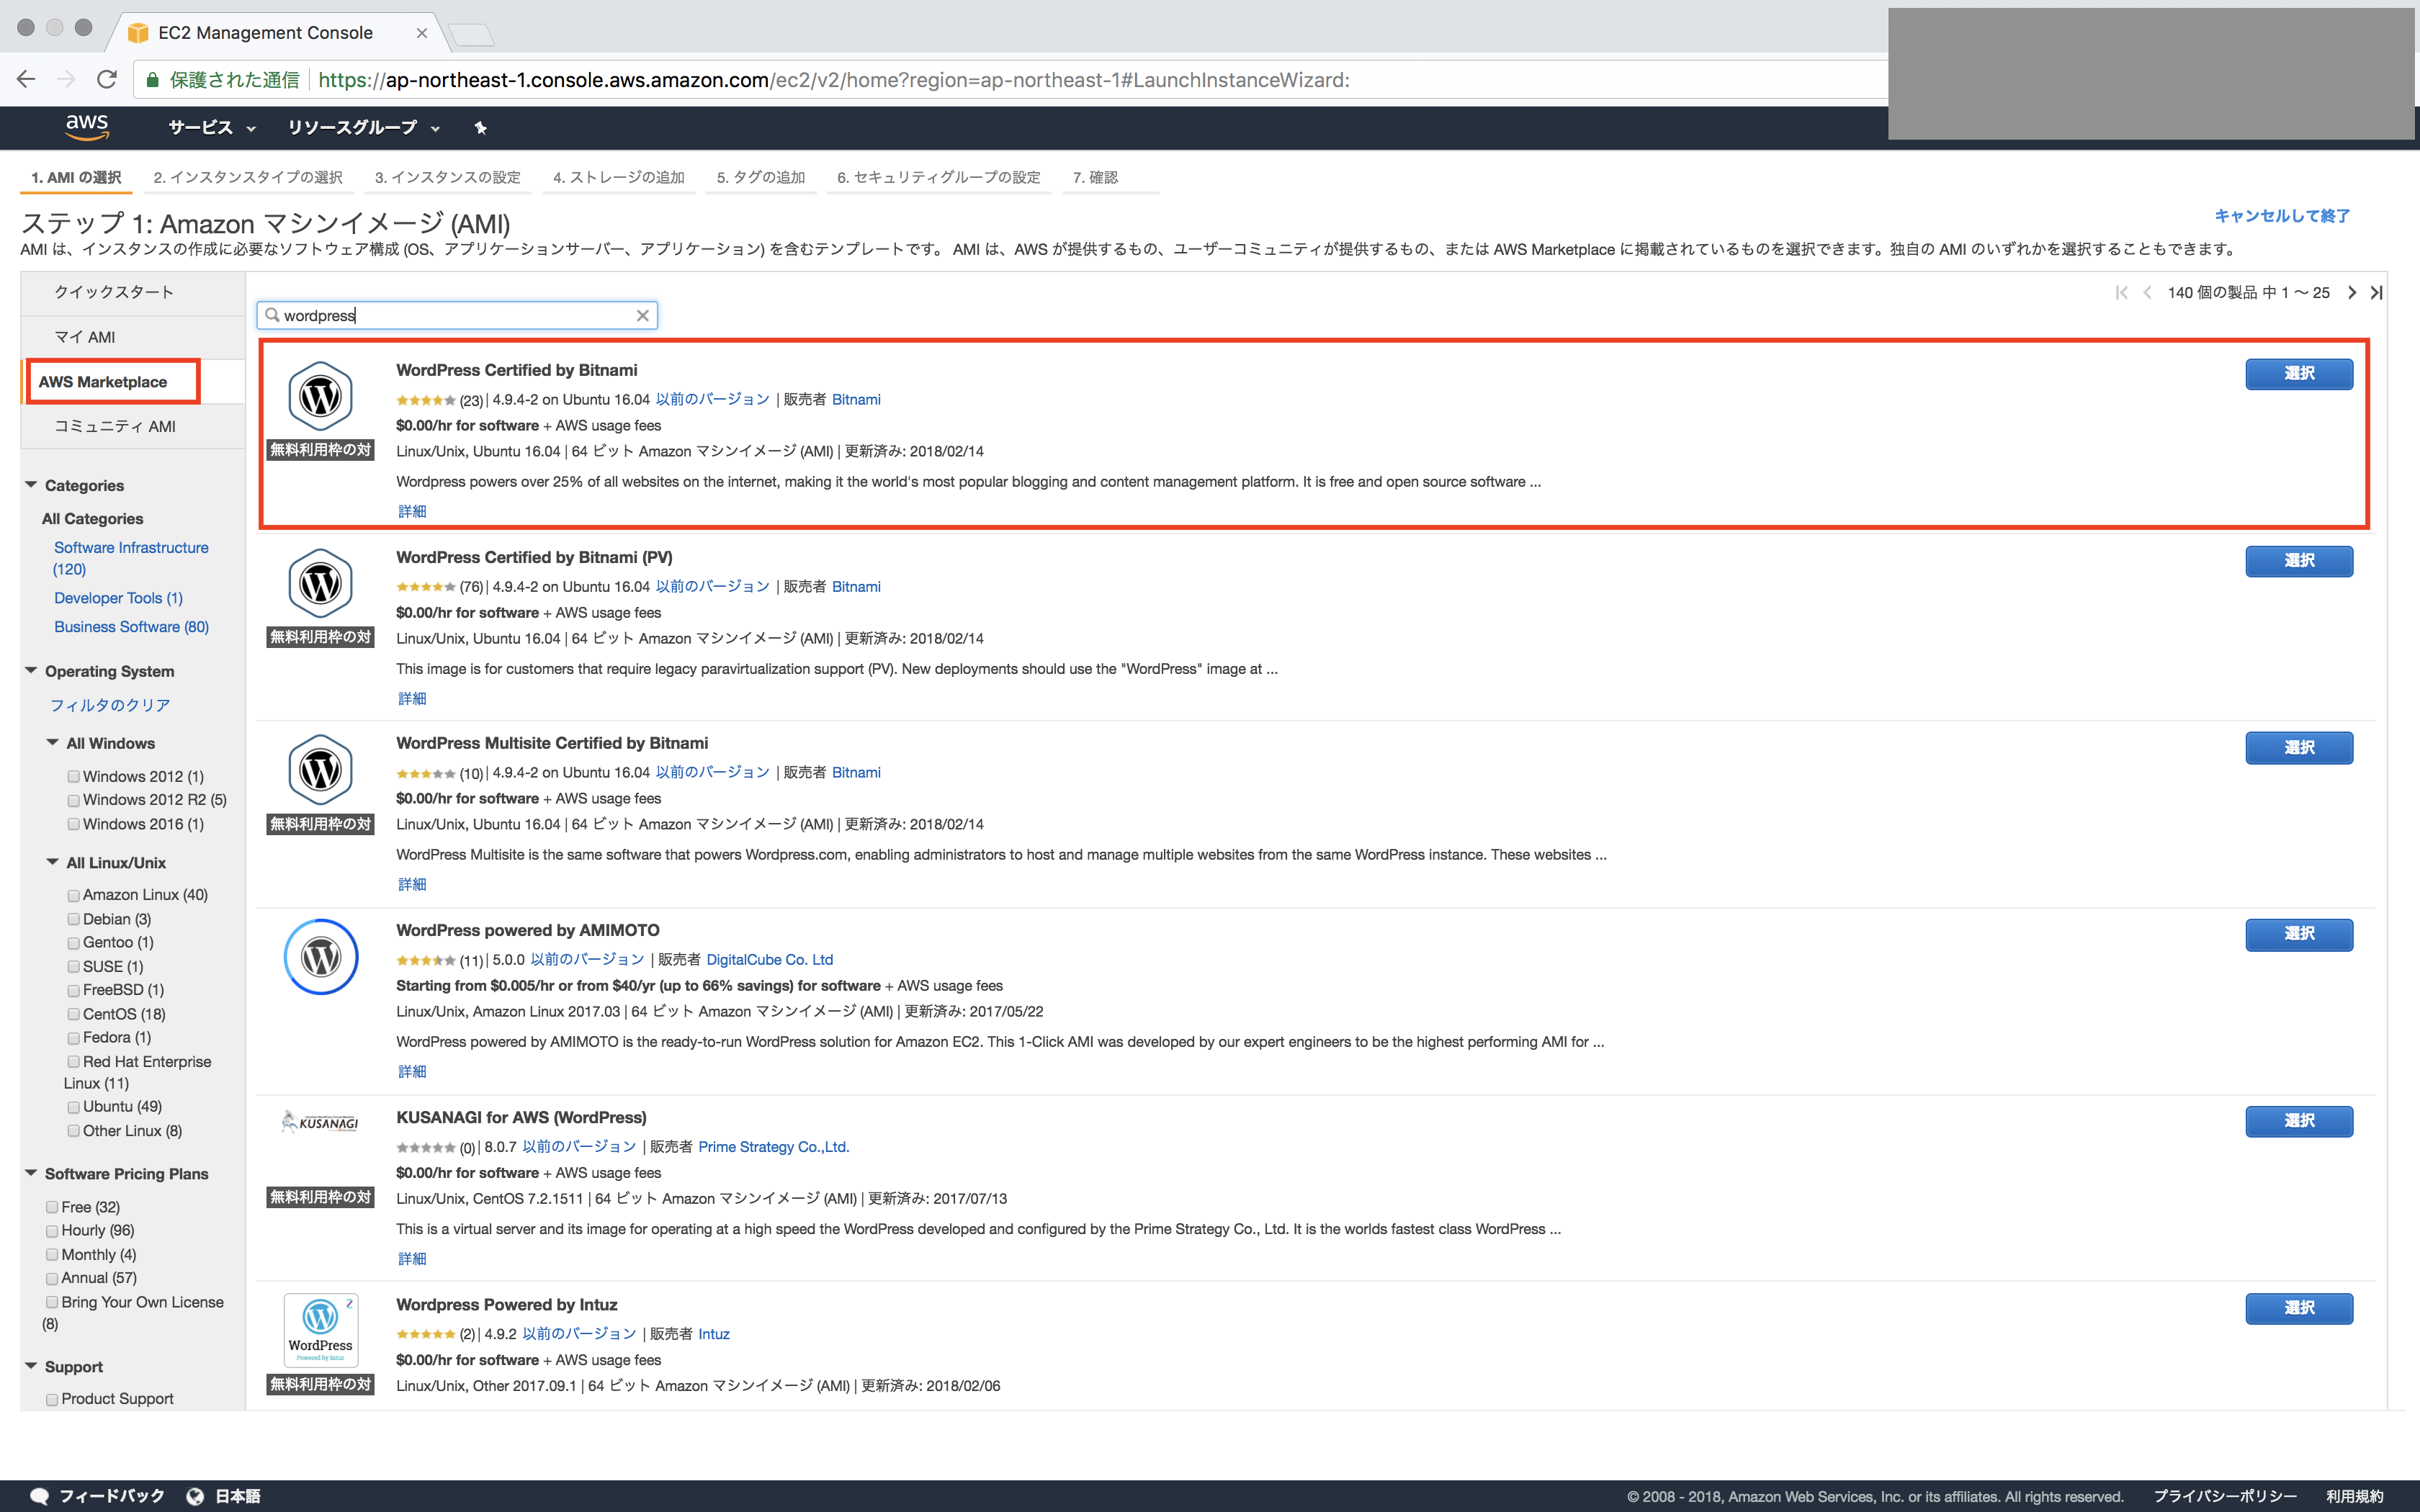Open Business Software (80) category
The image size is (2420, 1512).
coord(131,627)
